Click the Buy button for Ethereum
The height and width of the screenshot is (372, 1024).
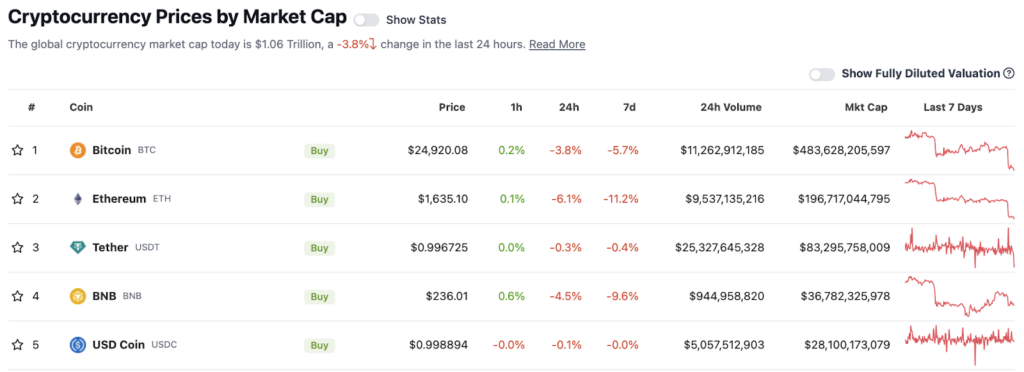point(319,200)
